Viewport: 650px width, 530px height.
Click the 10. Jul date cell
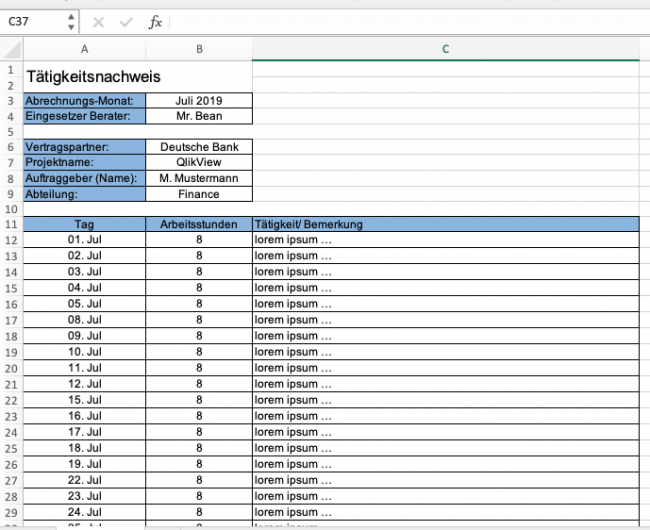pyautogui.click(x=84, y=352)
